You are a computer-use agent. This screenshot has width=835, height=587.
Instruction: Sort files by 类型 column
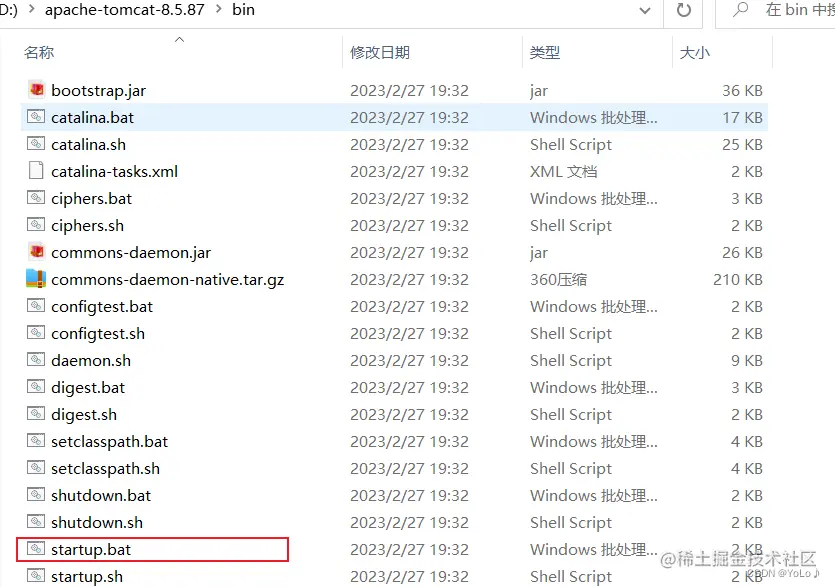pyautogui.click(x=545, y=52)
